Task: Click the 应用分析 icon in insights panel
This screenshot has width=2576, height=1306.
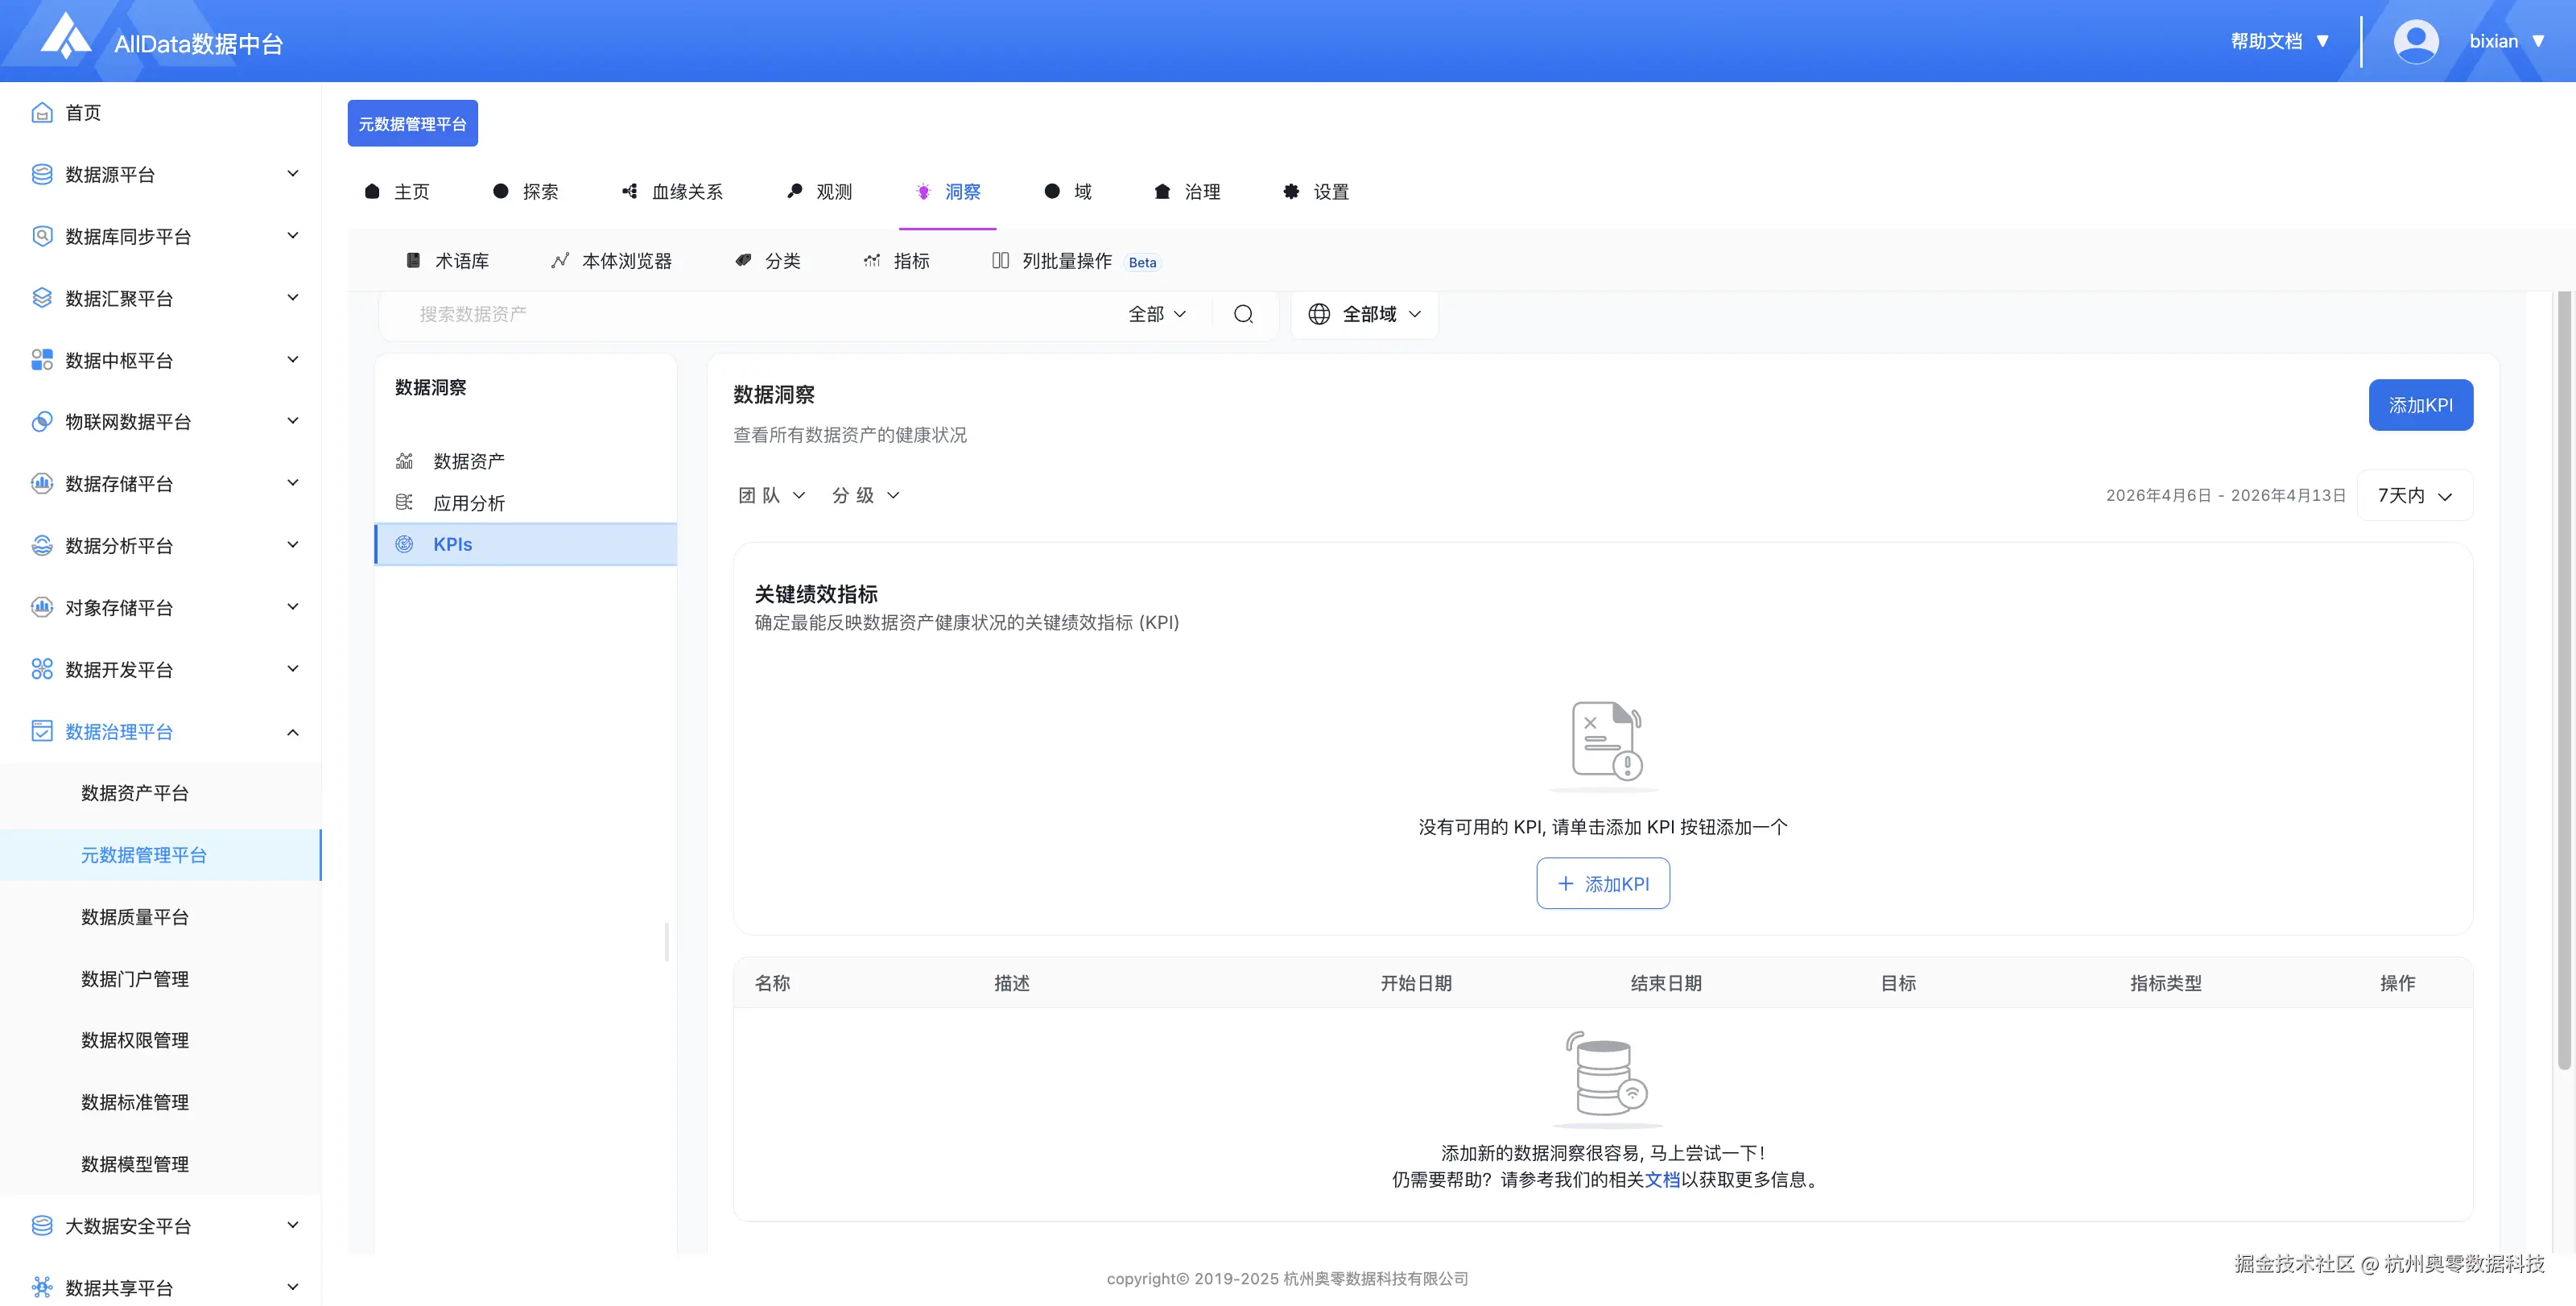Action: [x=404, y=503]
